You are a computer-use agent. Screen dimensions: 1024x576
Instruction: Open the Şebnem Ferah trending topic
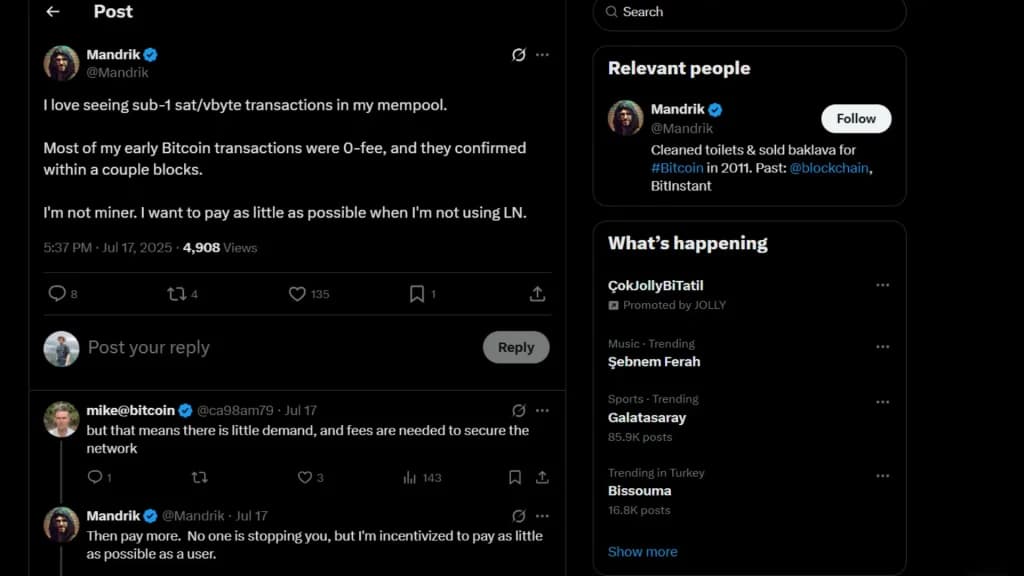point(654,362)
